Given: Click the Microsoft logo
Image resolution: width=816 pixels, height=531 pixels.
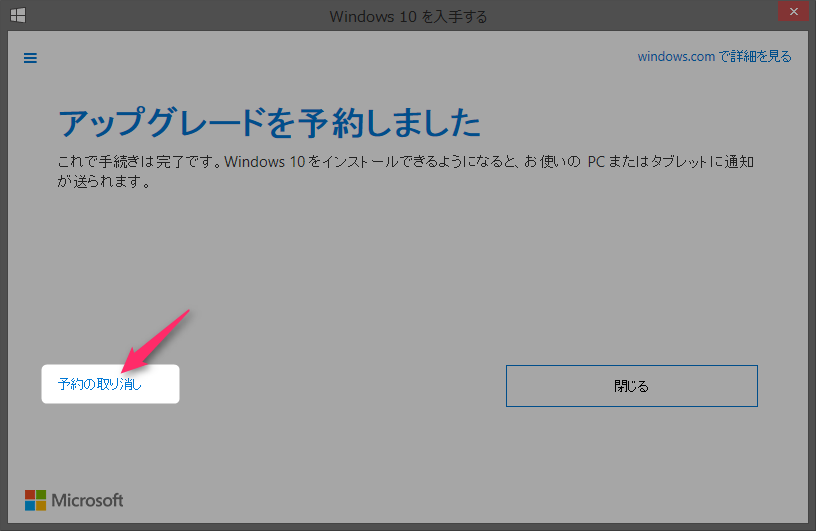Looking at the screenshot, I should pyautogui.click(x=74, y=500).
